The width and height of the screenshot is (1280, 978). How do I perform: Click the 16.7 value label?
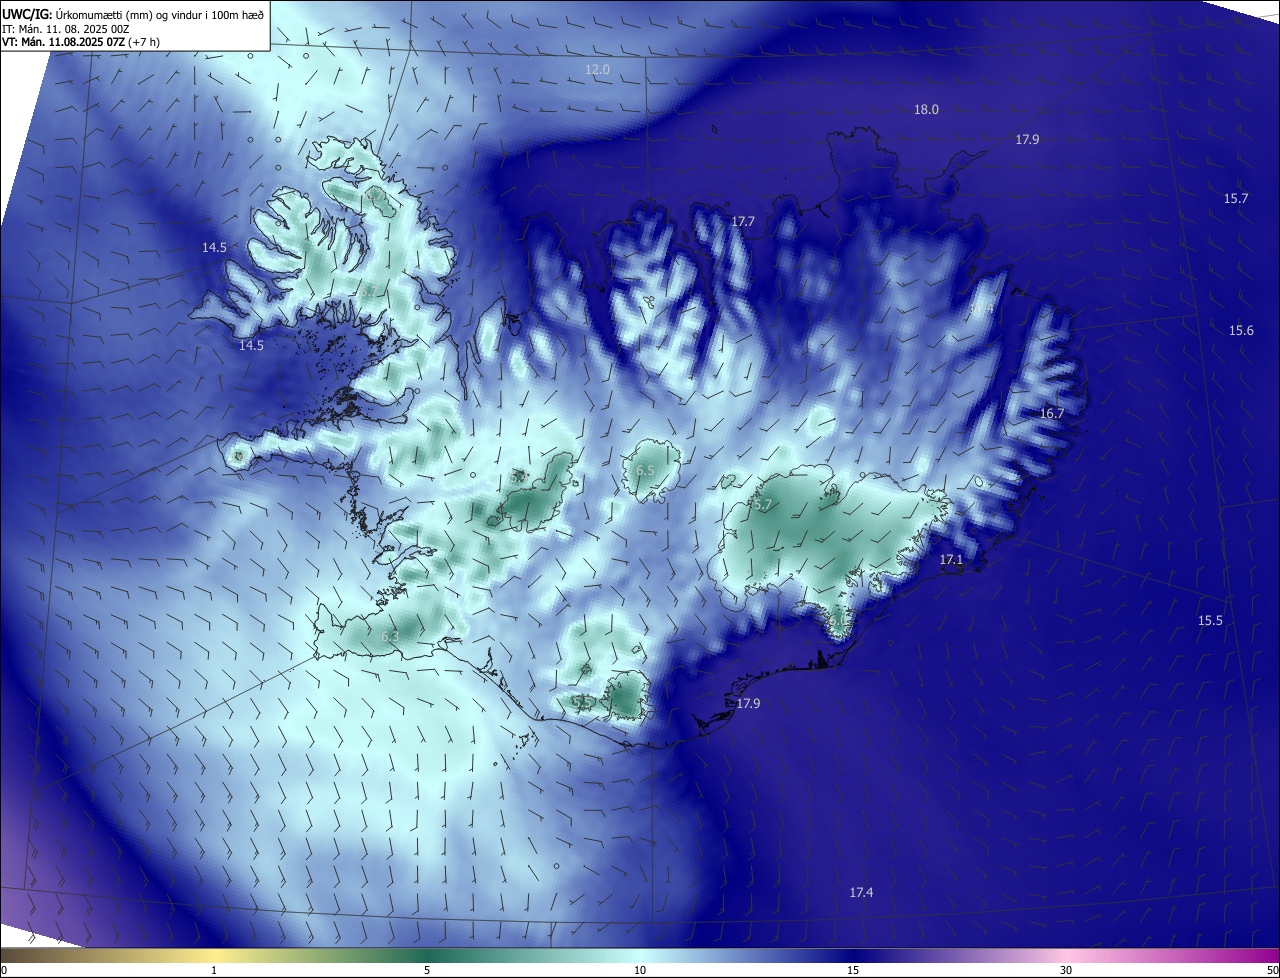[1052, 414]
